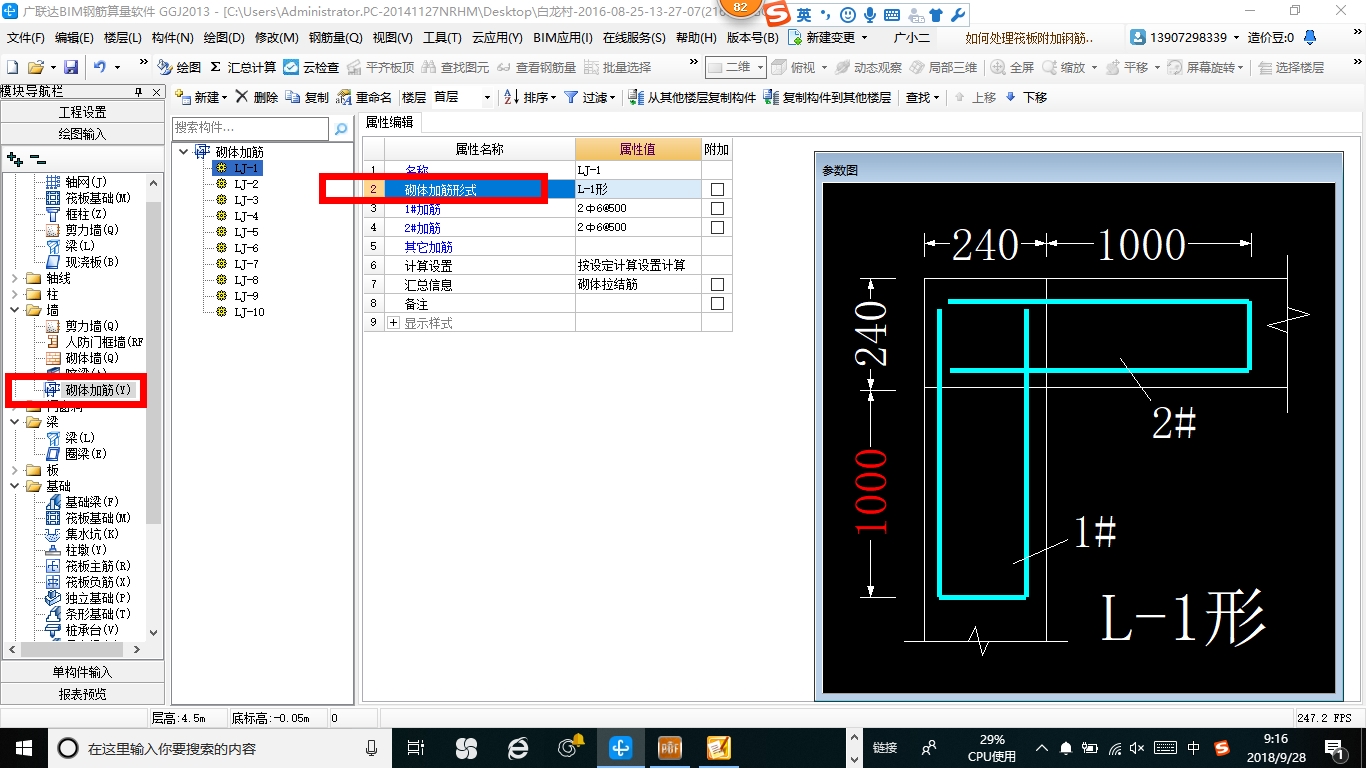Collapse the 砌体加筋 component tree
The height and width of the screenshot is (768, 1366).
tap(183, 152)
